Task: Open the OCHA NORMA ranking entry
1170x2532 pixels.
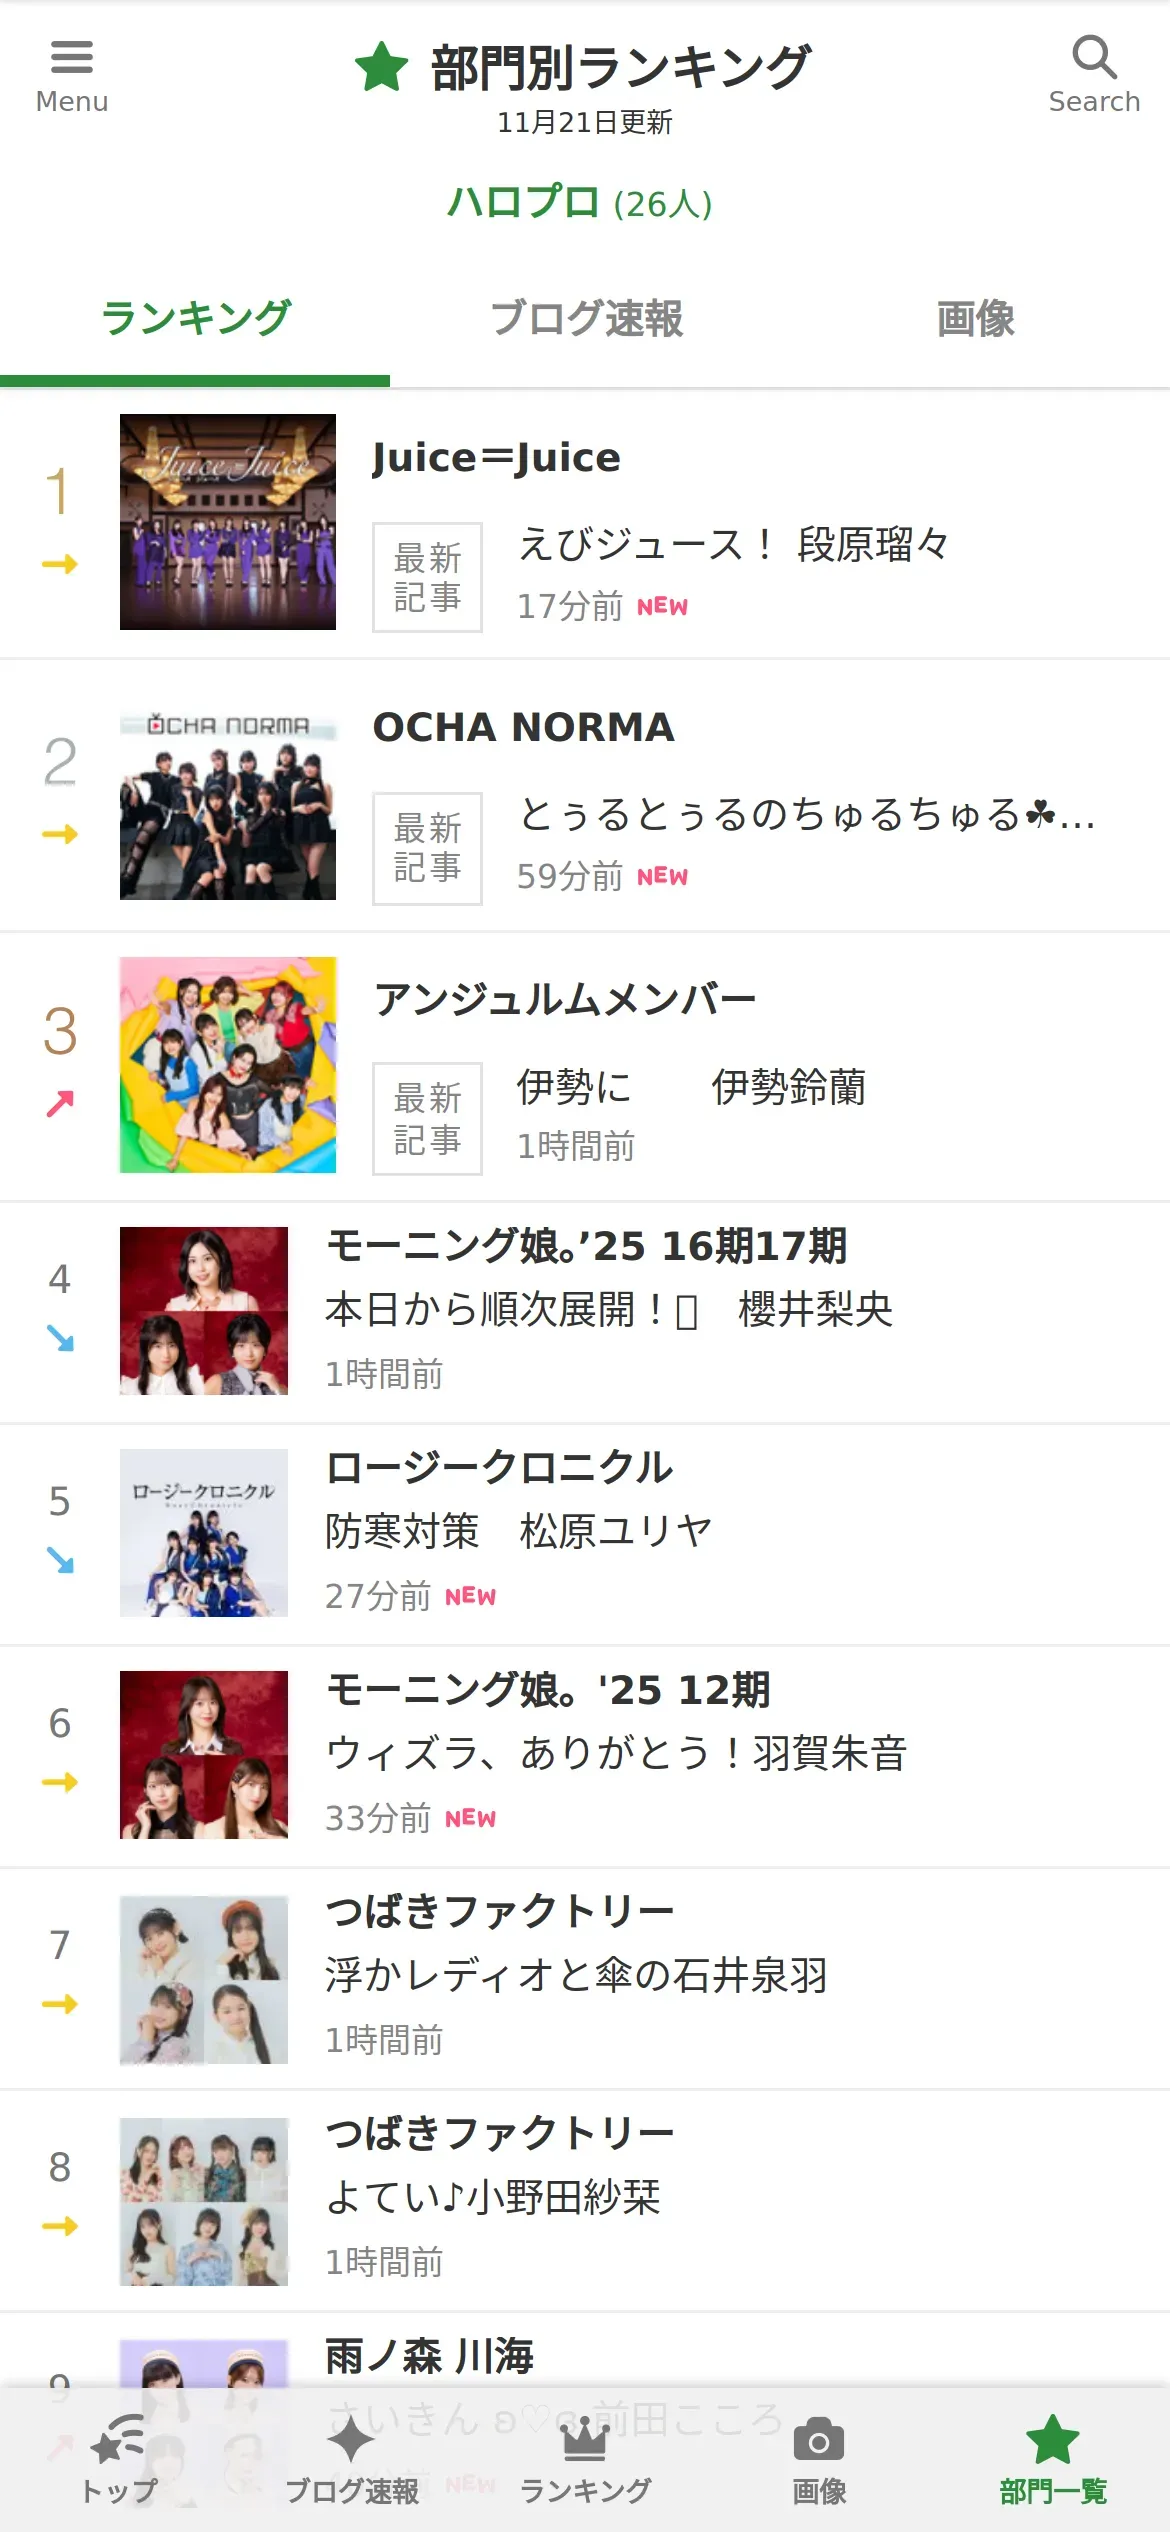Action: 523,728
